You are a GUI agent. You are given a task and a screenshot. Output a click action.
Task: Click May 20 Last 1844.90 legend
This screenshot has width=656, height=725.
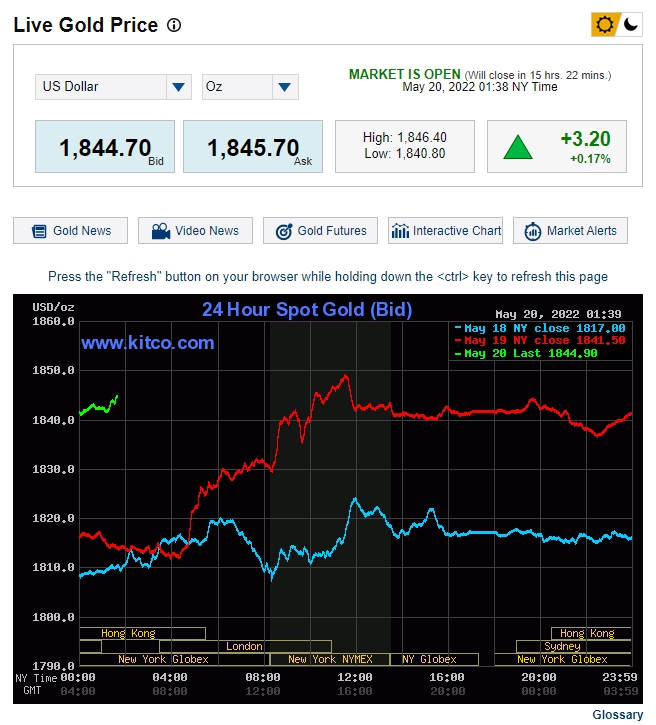point(526,353)
